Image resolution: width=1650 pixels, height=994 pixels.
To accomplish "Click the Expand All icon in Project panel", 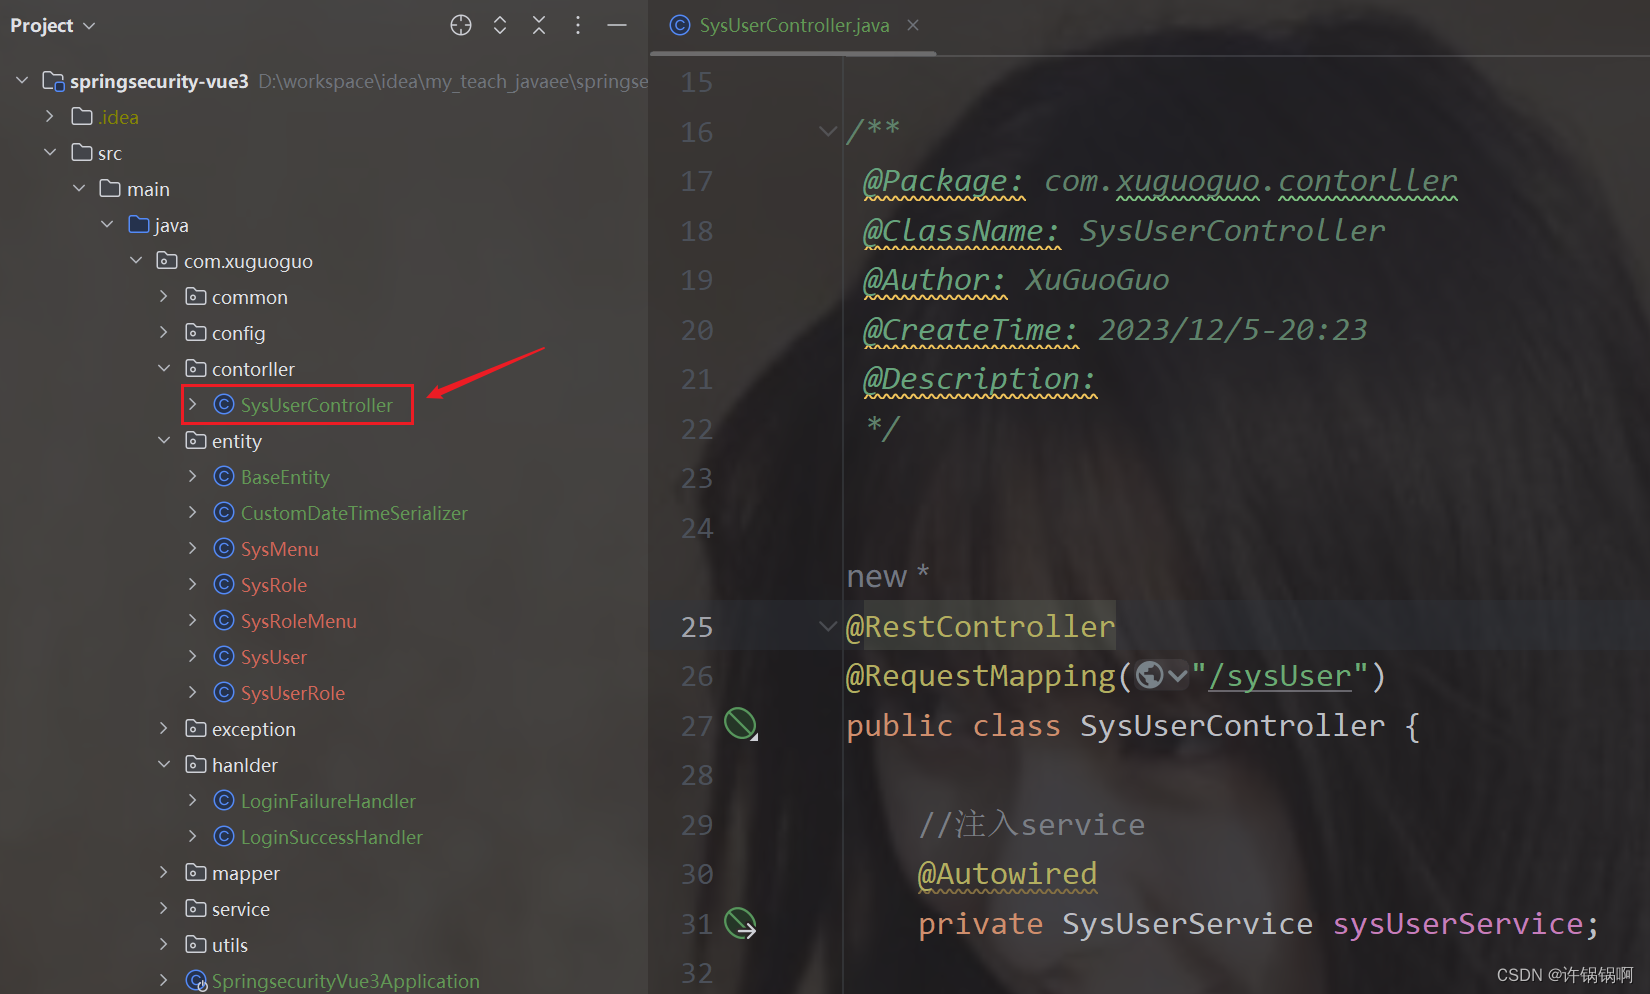I will click(x=500, y=25).
